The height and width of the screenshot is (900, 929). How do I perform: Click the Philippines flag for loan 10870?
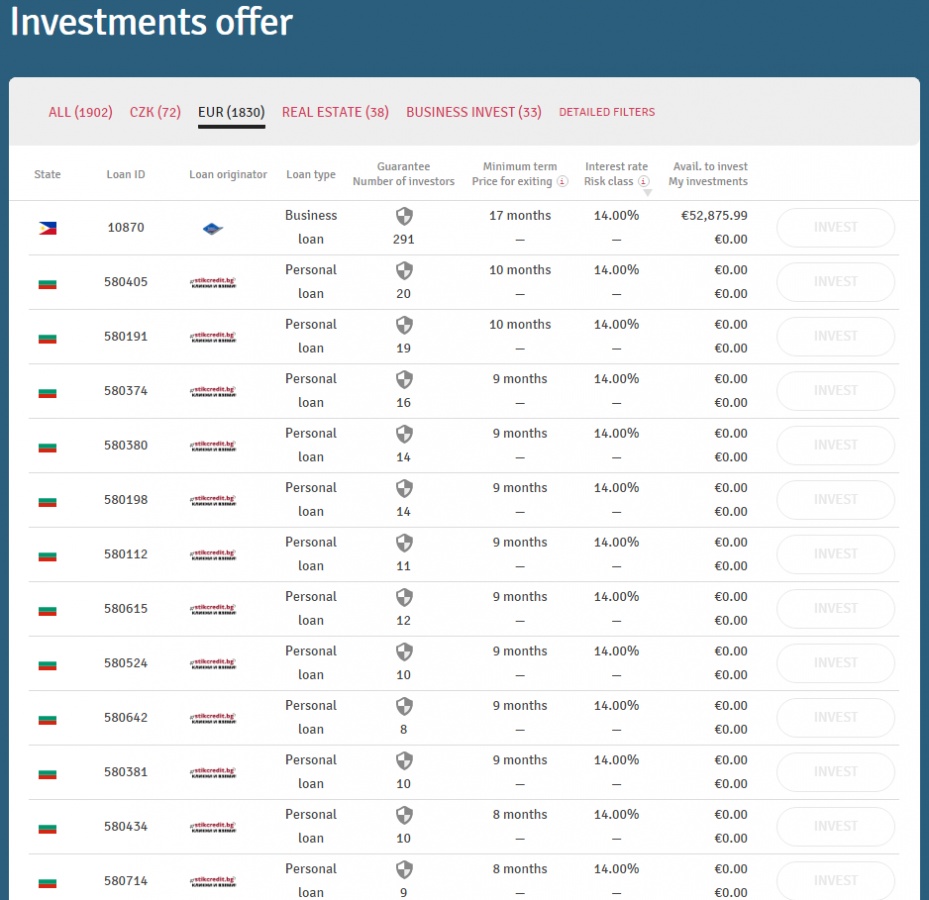47,228
